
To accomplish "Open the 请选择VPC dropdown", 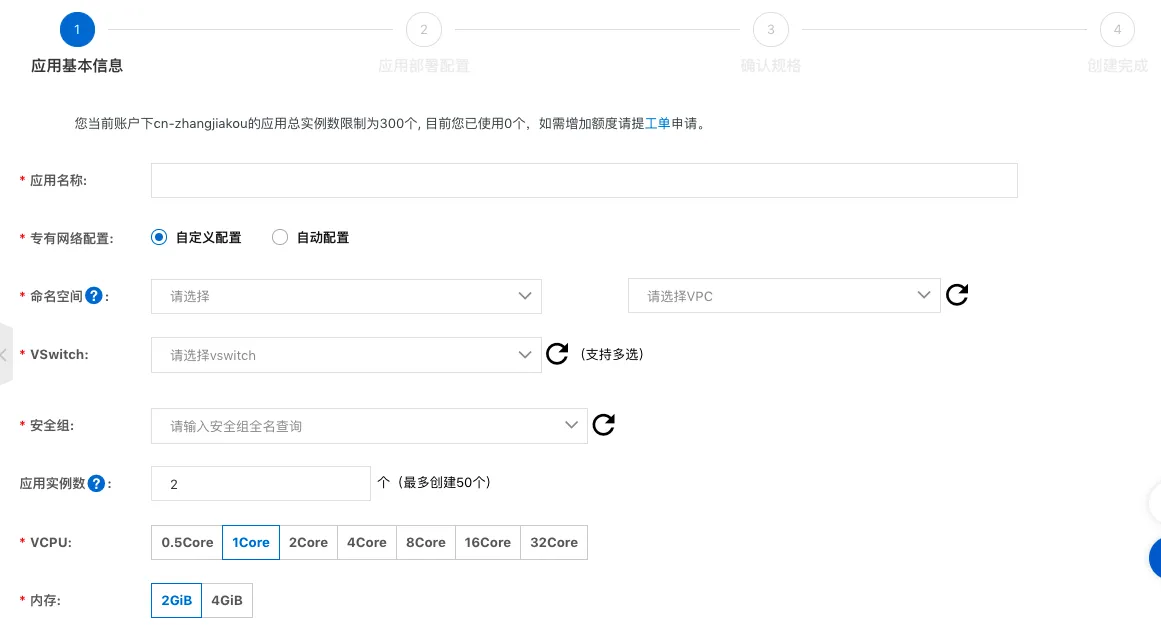I will 784,295.
